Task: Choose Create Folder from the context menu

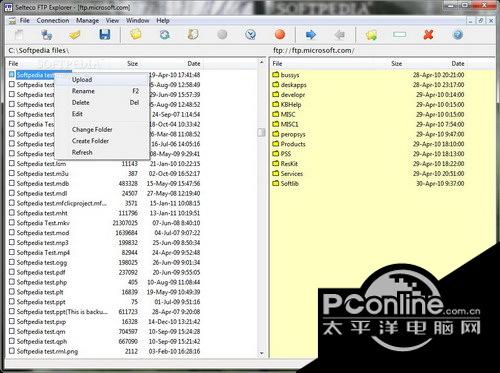Action: point(102,141)
